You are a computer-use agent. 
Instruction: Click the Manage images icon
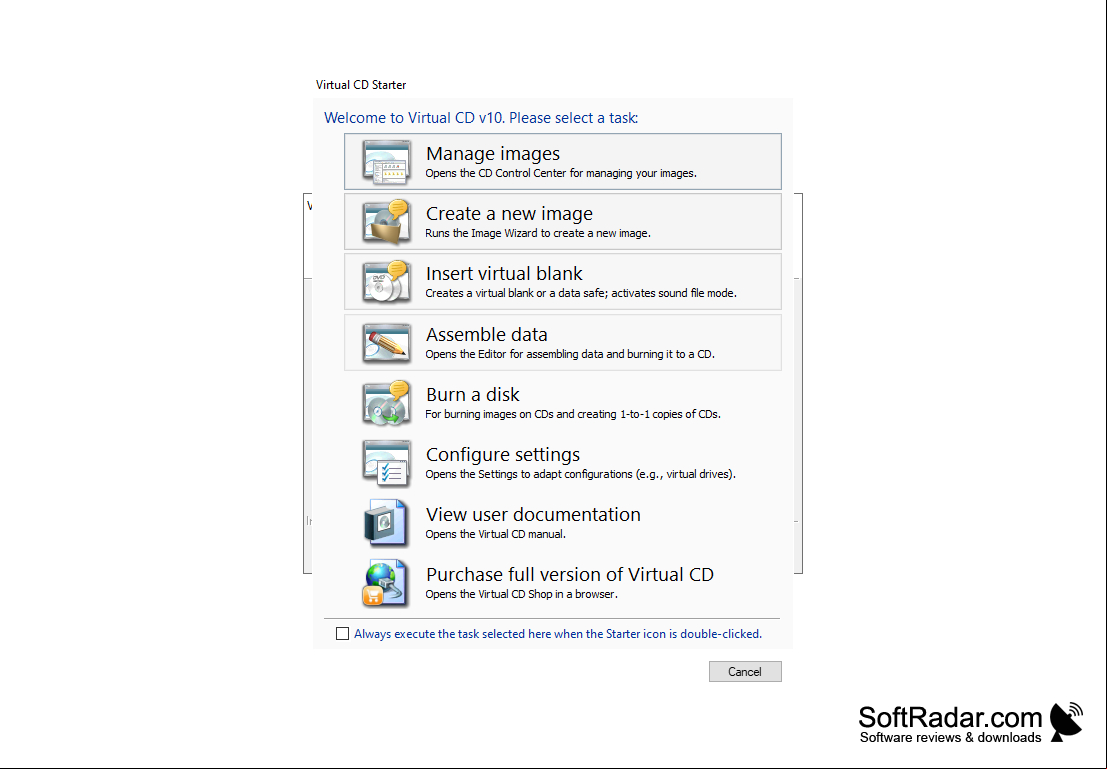pos(386,162)
